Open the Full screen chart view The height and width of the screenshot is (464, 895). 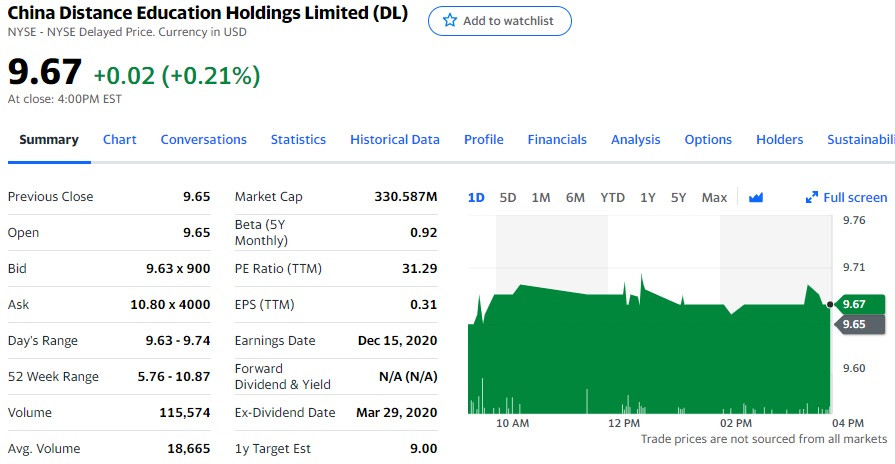(846, 197)
